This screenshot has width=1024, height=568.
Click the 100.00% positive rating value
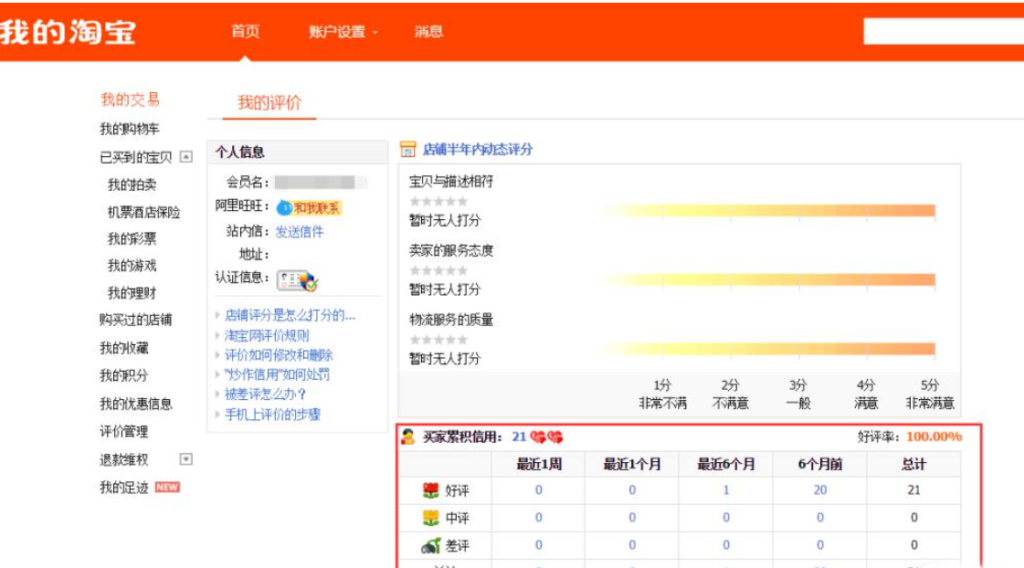[934, 437]
